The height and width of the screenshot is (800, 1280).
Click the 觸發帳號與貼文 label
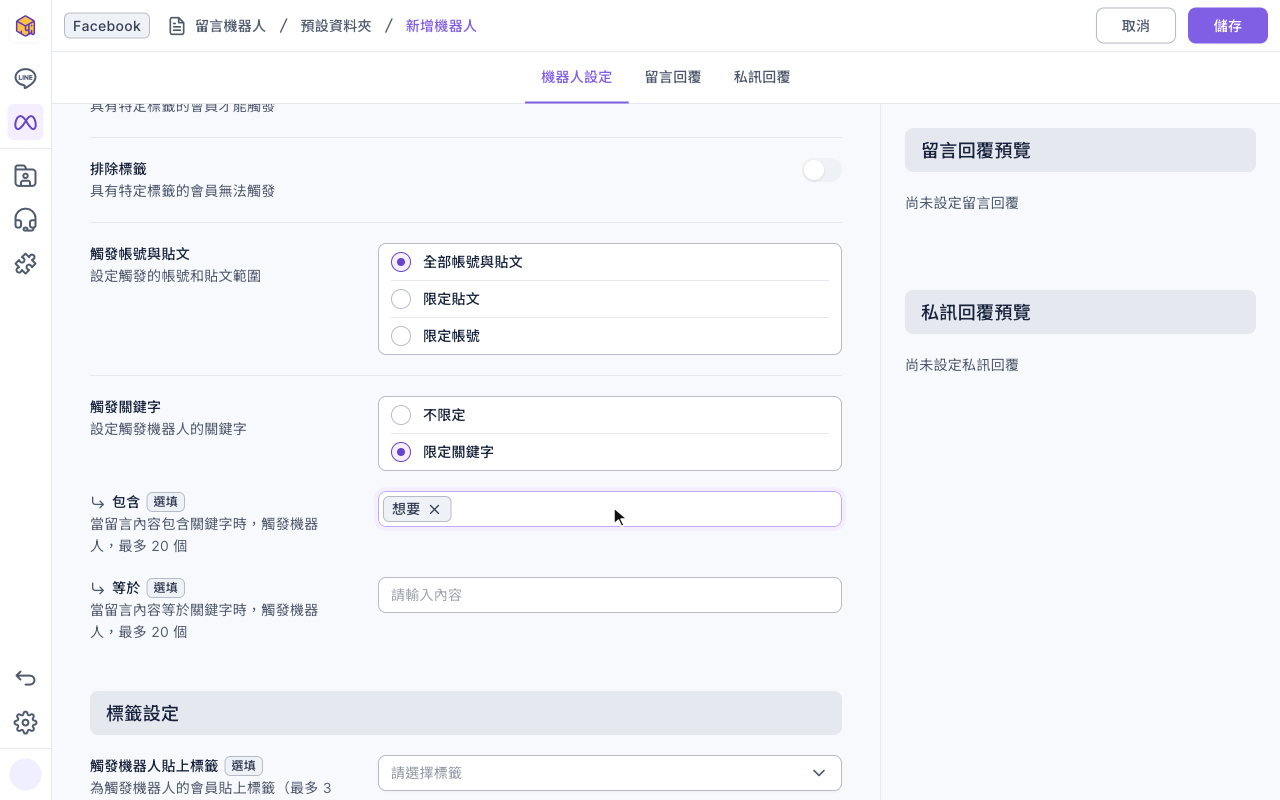140,254
